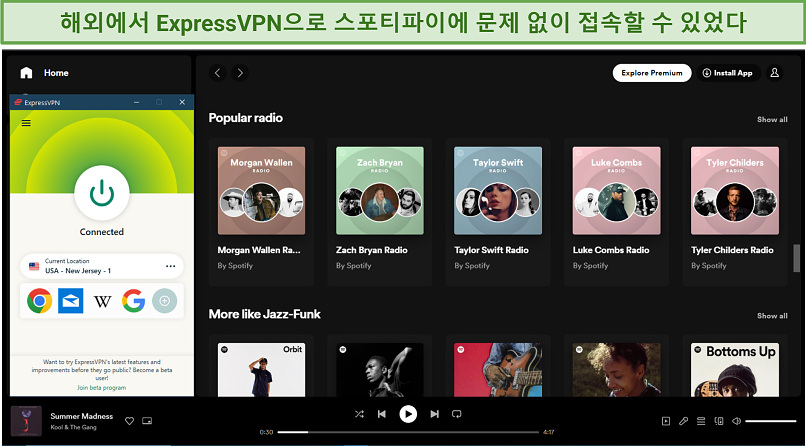Open Morgan Wallen Radio card
The height and width of the screenshot is (447, 806).
(261, 211)
